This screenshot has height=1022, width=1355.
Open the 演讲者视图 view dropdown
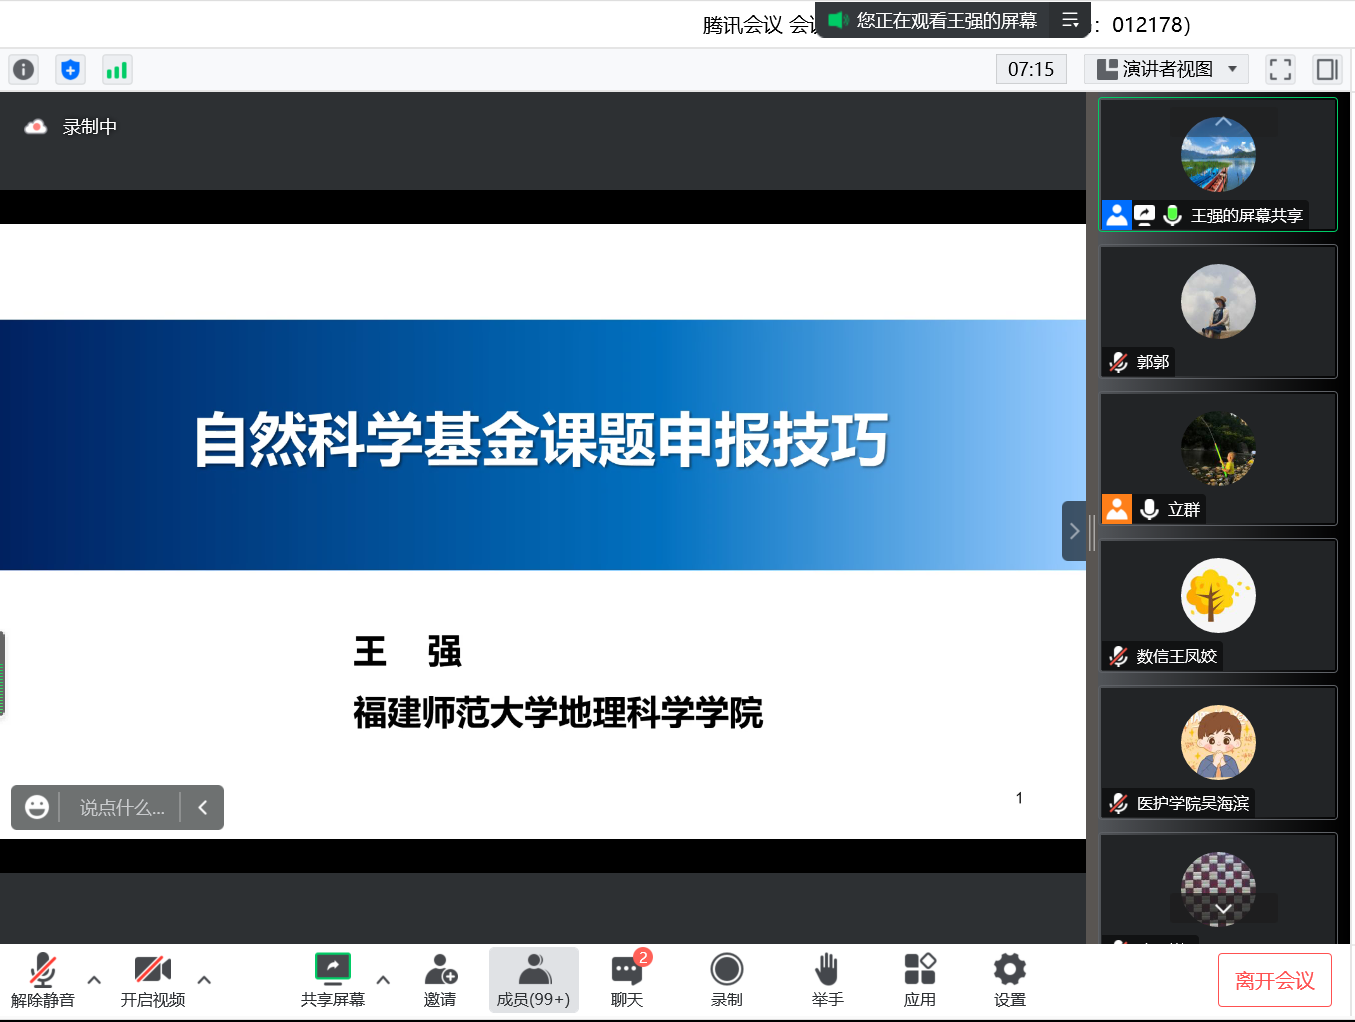[x=1166, y=69]
